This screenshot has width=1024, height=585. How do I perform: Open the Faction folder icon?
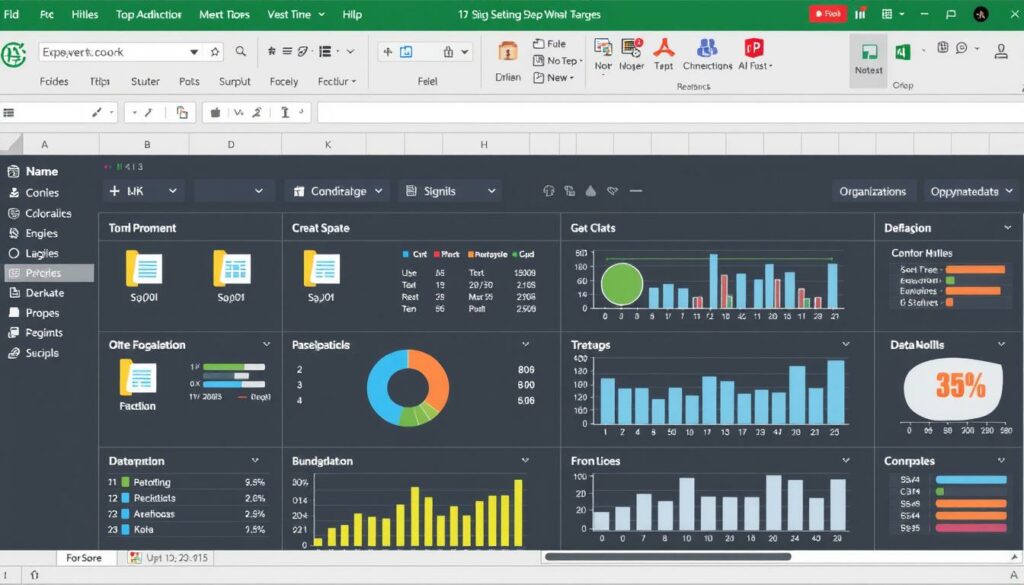(x=138, y=377)
